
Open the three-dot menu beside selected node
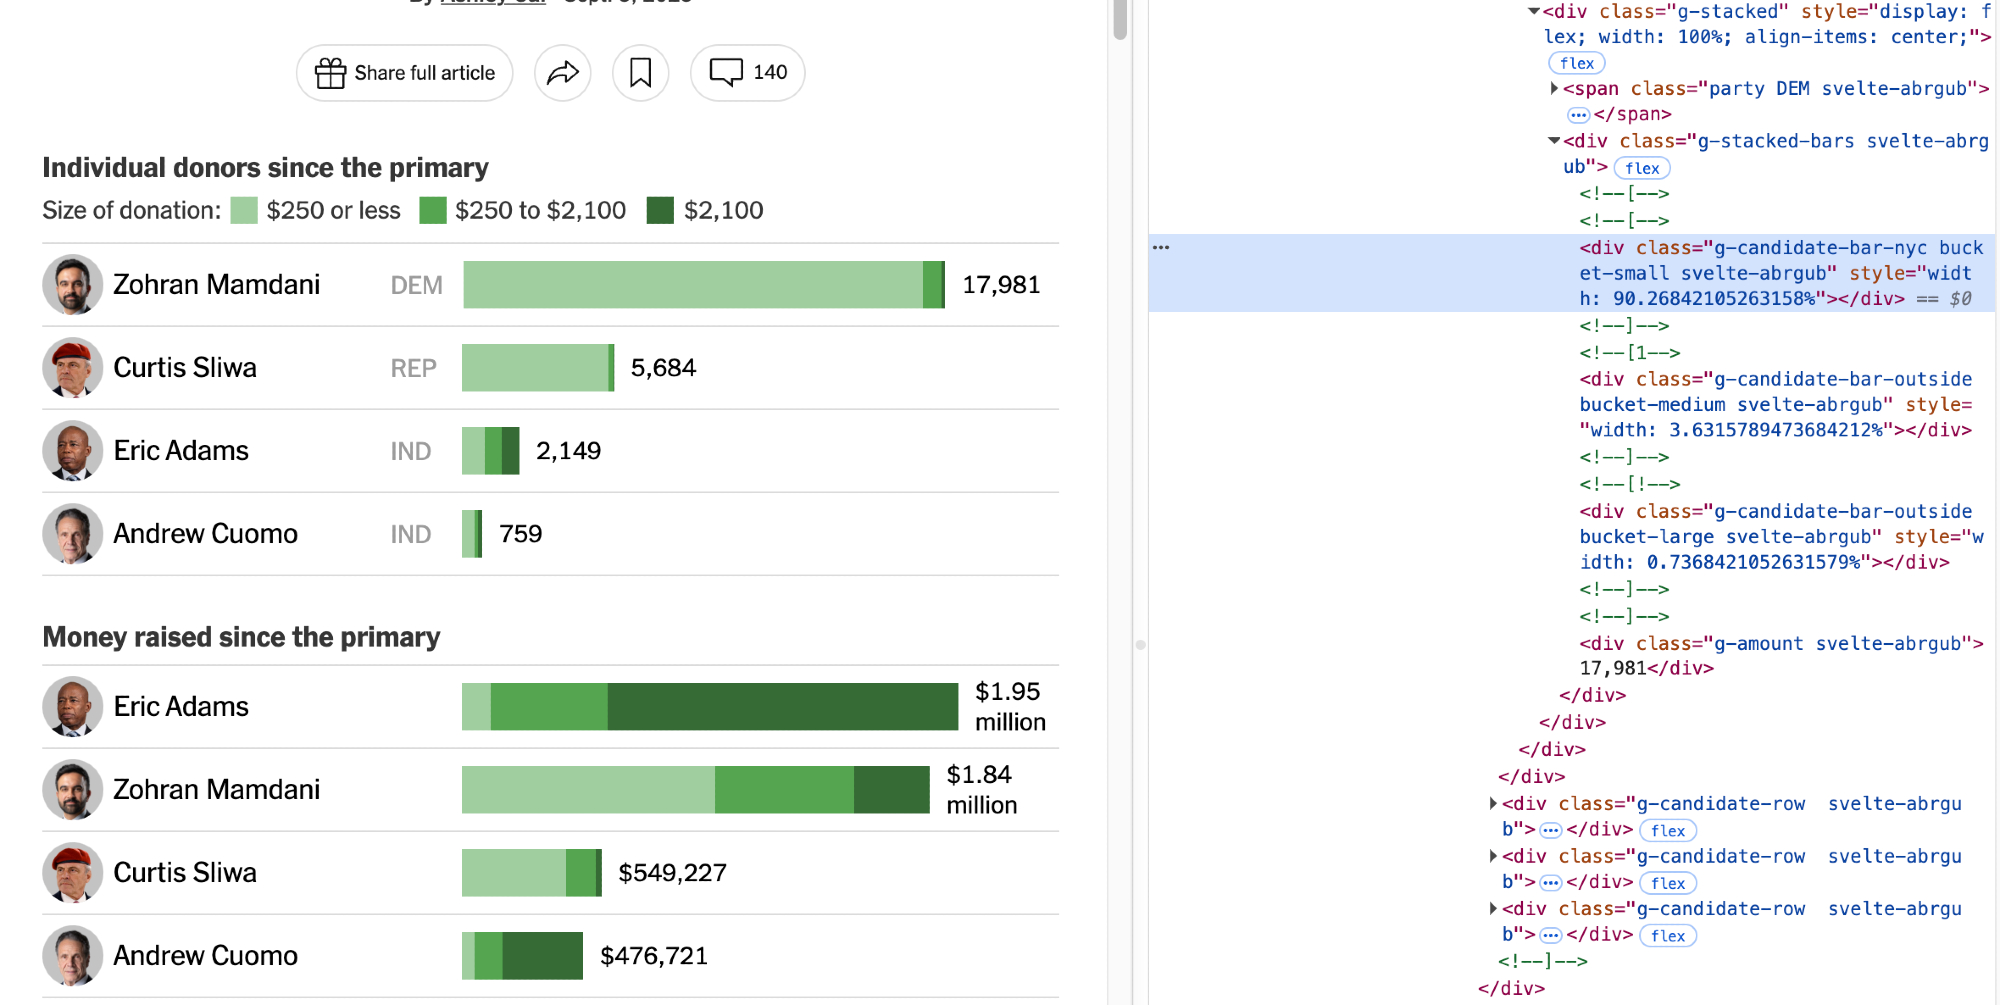(1161, 247)
